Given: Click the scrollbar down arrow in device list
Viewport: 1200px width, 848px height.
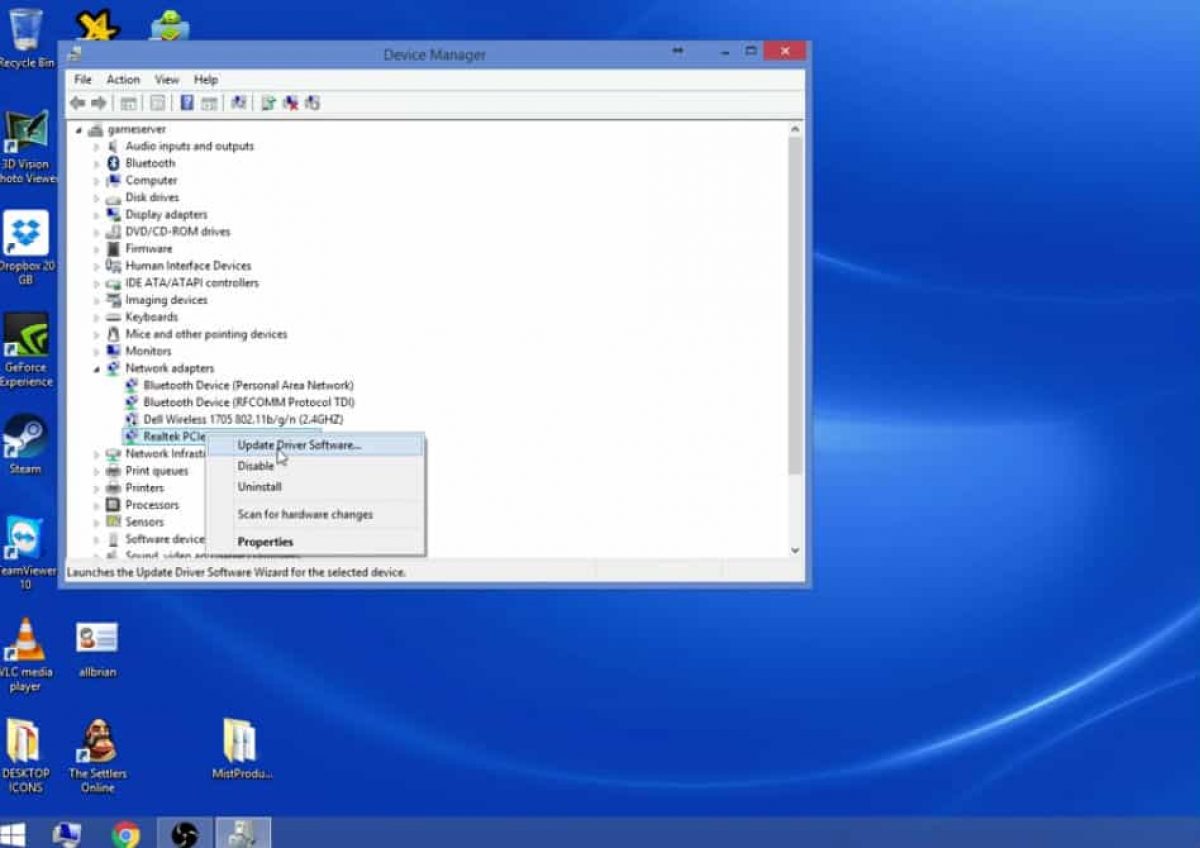Looking at the screenshot, I should (x=796, y=550).
